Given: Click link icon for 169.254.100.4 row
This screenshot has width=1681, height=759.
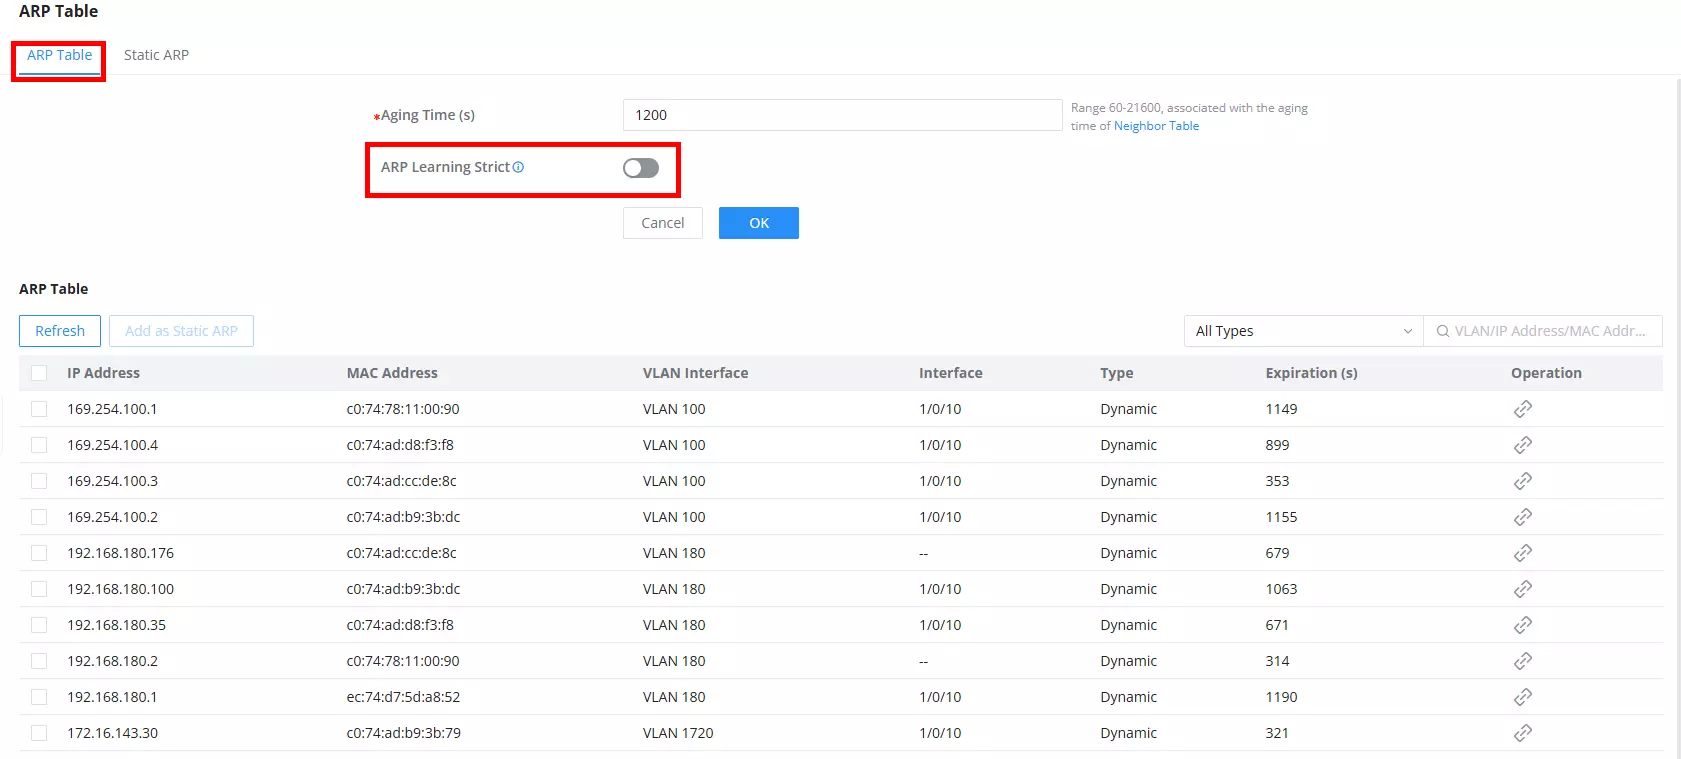Looking at the screenshot, I should (x=1522, y=445).
